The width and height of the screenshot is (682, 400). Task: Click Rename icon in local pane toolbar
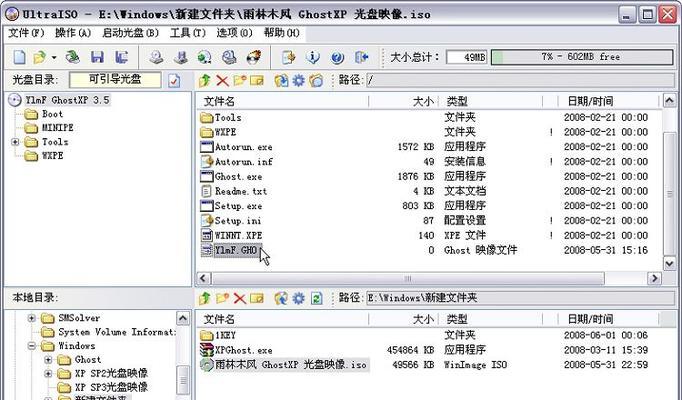coord(257,298)
